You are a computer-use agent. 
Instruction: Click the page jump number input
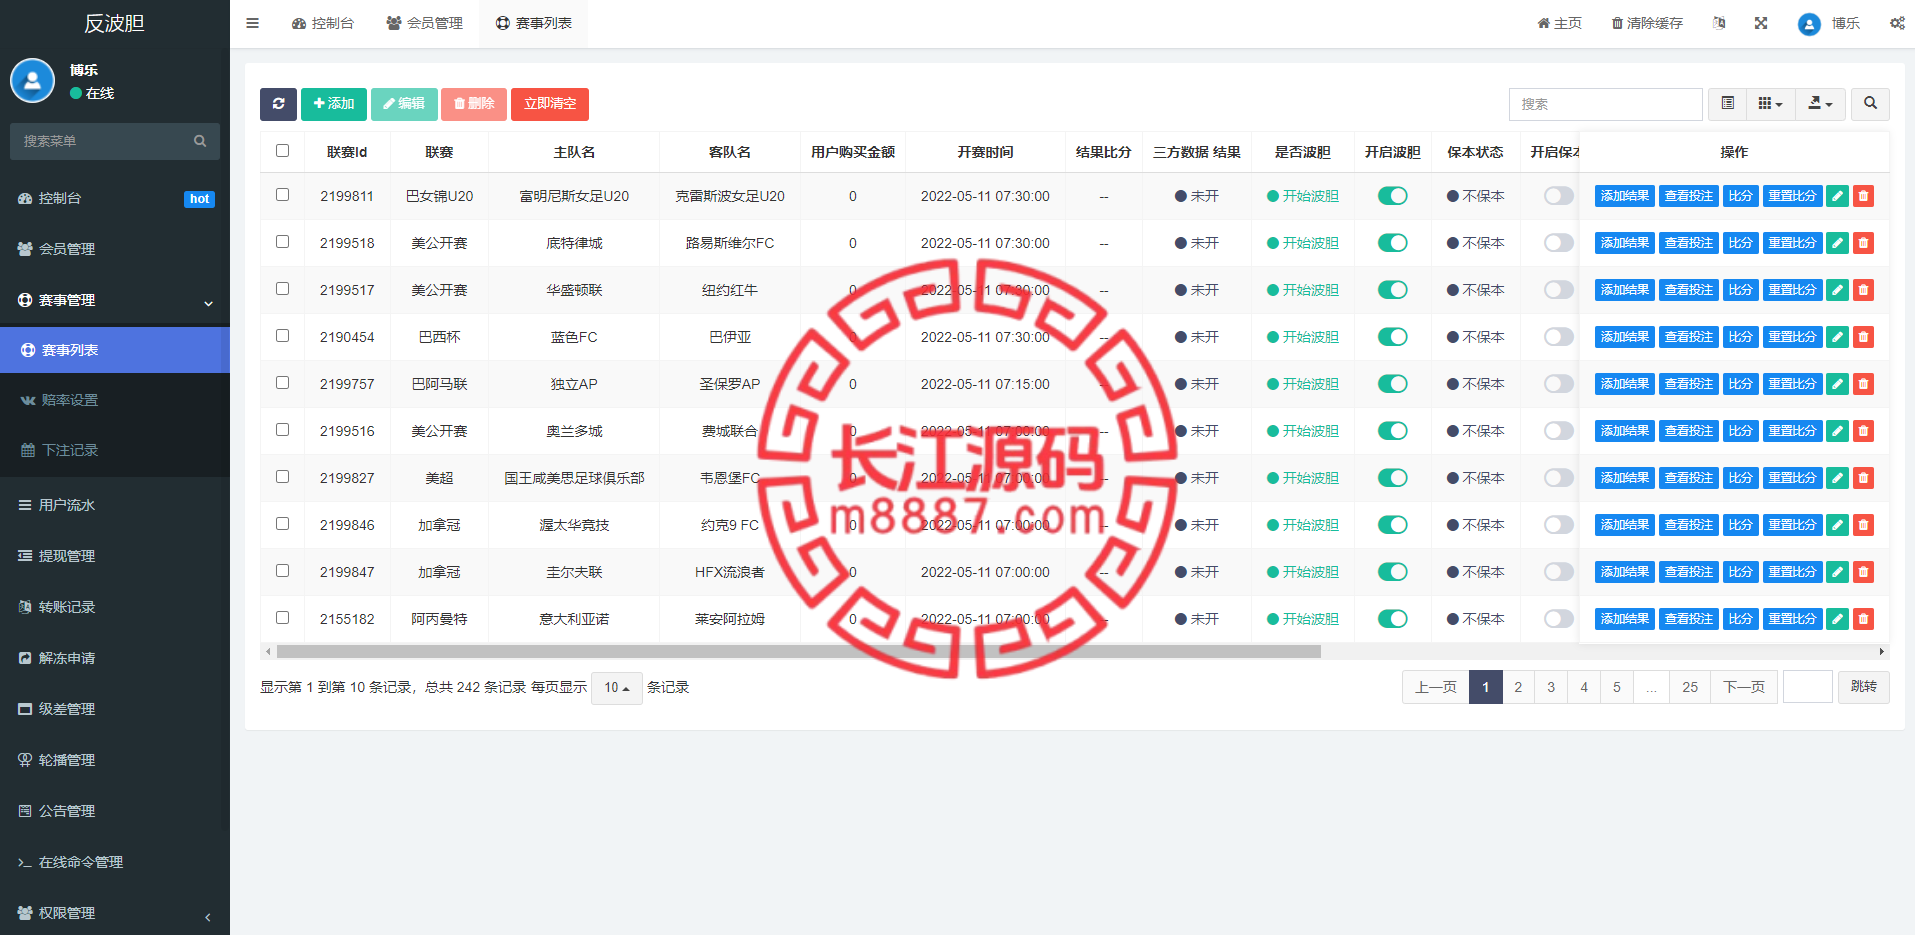[1807, 687]
